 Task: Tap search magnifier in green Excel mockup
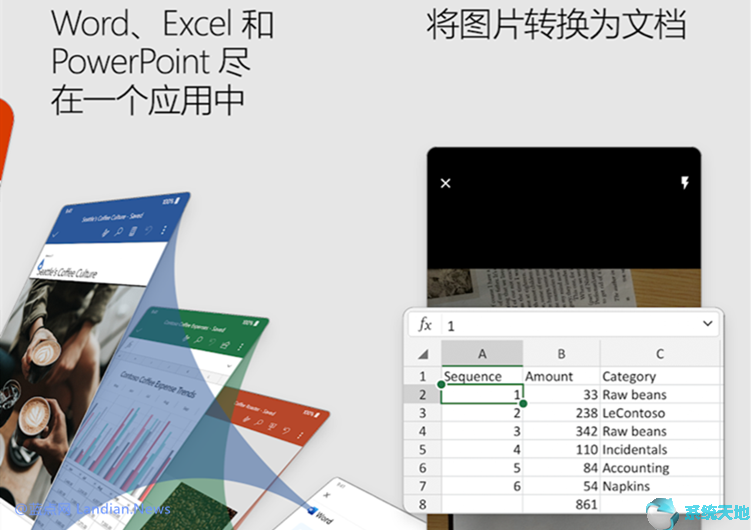(199, 340)
